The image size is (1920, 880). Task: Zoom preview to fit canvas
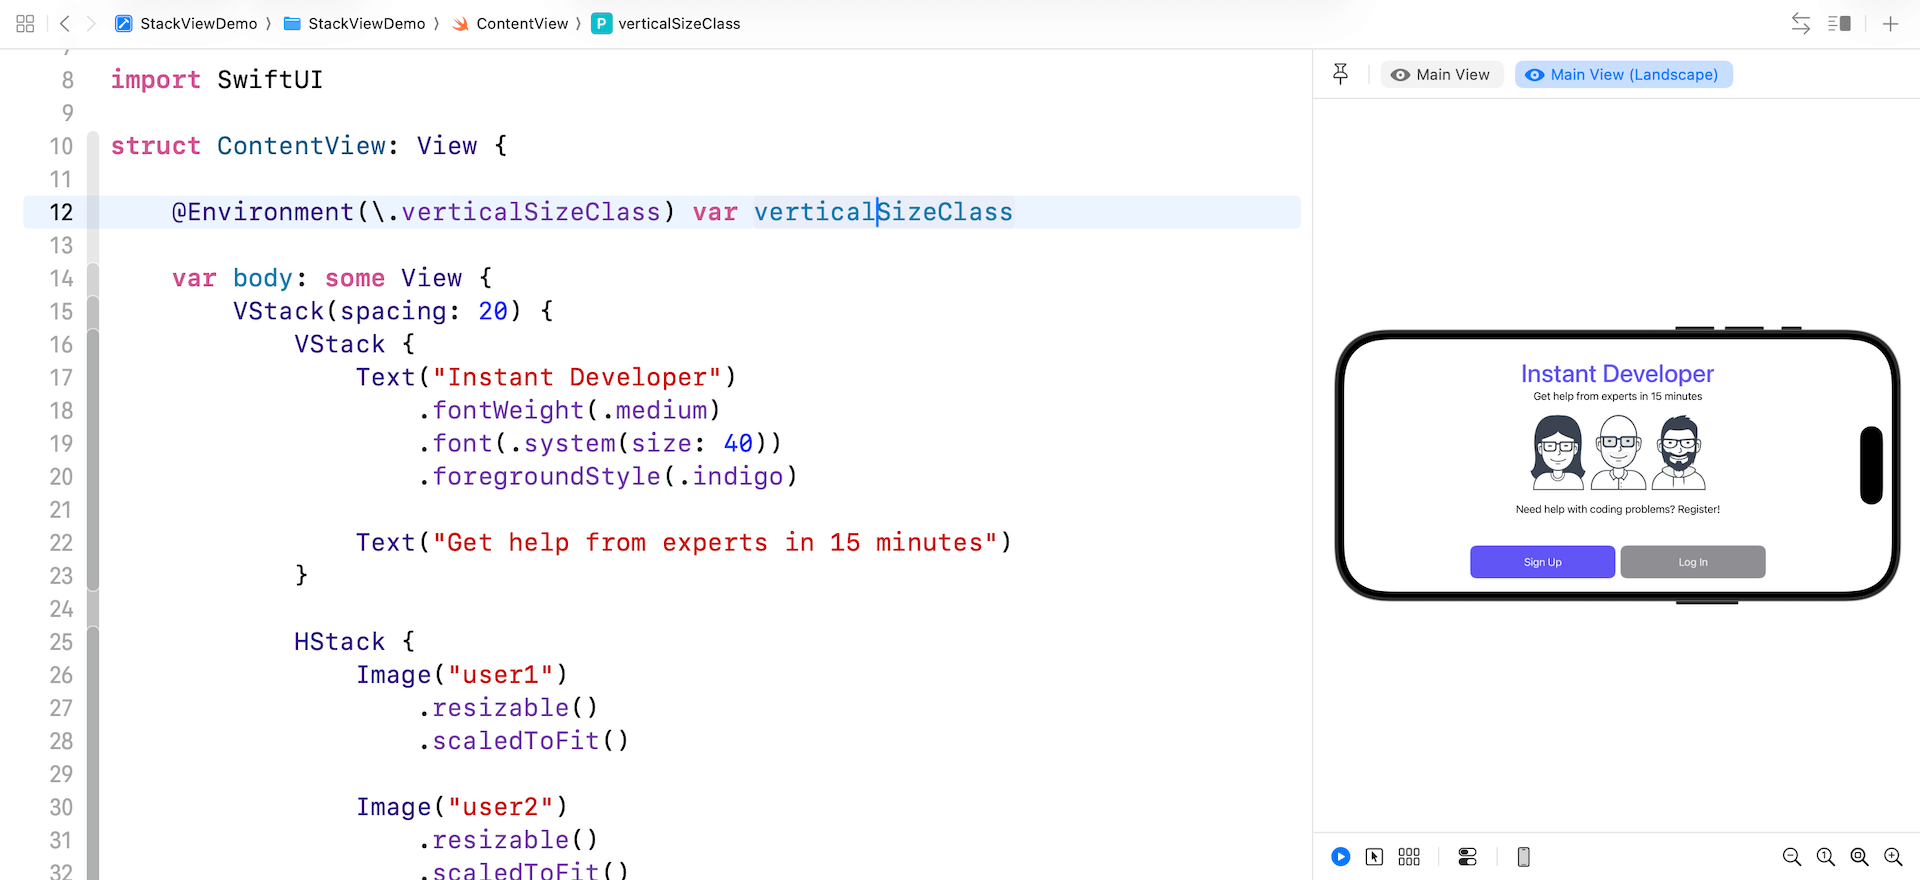coord(1859,857)
